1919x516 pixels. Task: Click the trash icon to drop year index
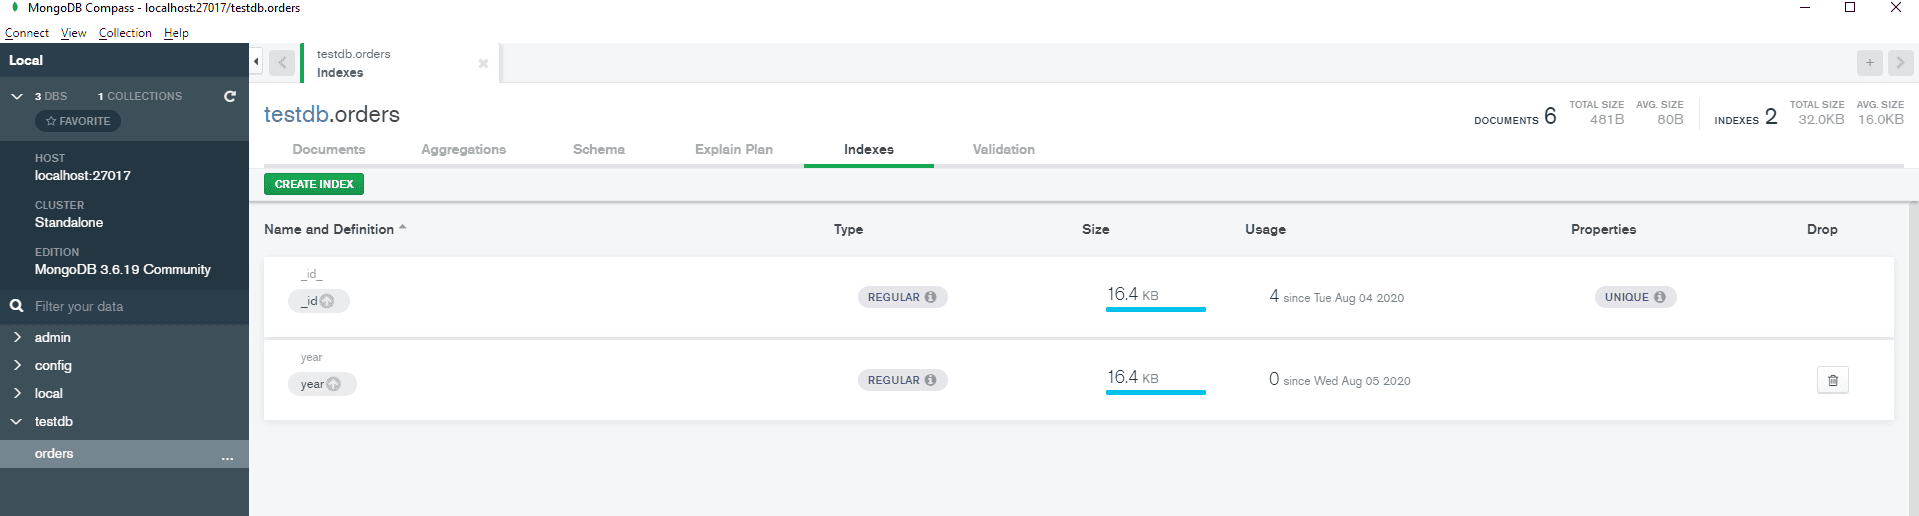tap(1832, 380)
